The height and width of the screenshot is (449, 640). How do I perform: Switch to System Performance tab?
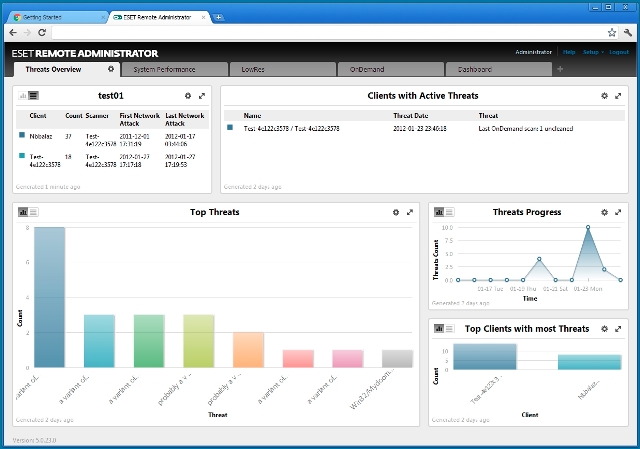(x=175, y=69)
